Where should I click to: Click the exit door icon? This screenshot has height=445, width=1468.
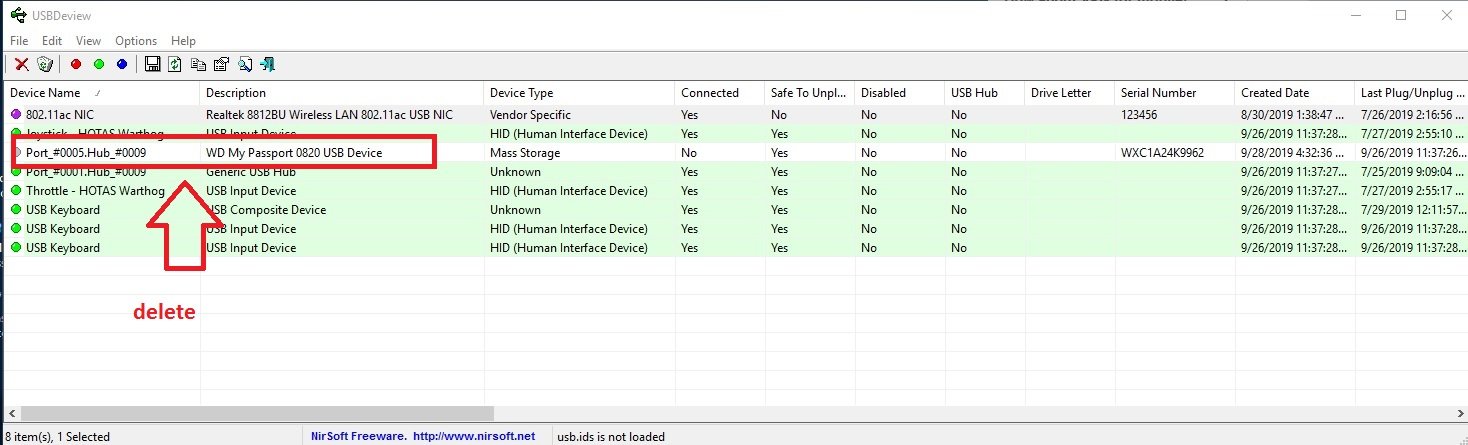pos(267,64)
